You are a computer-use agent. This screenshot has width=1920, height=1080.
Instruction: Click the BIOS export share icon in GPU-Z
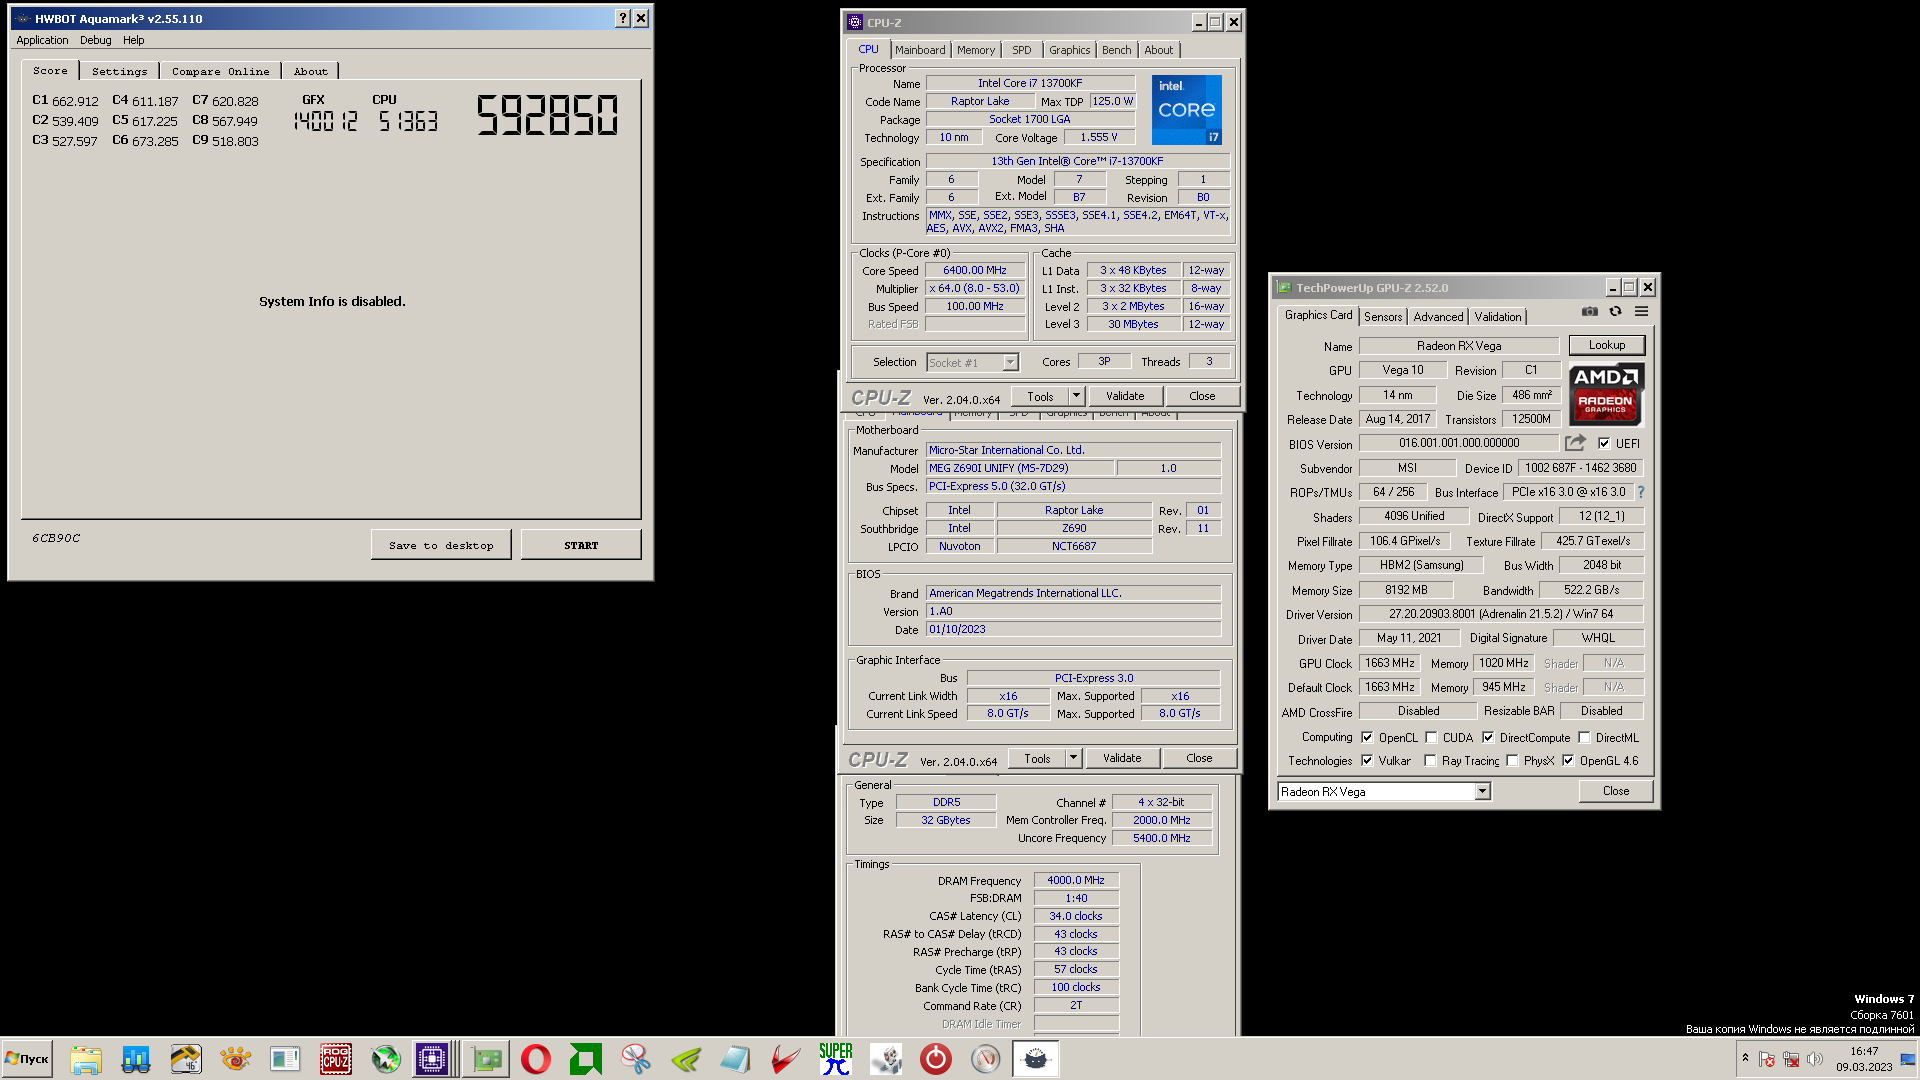pyautogui.click(x=1576, y=443)
